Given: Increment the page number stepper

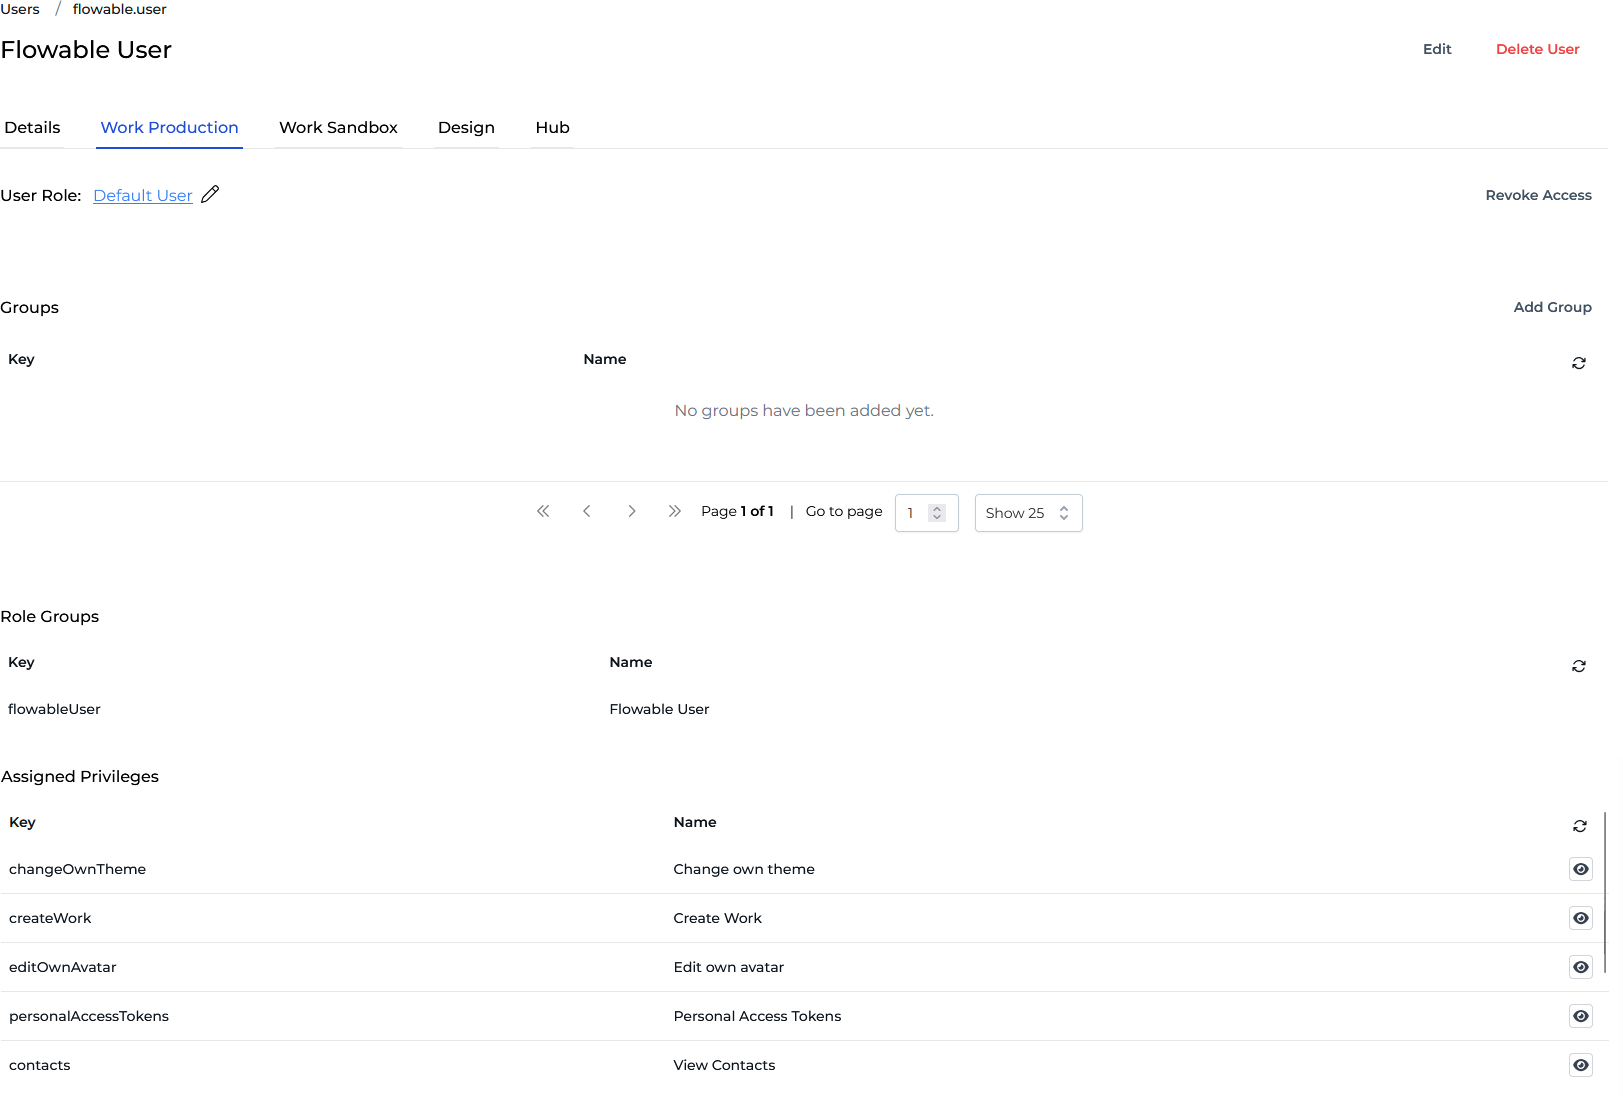Looking at the screenshot, I should 937,507.
